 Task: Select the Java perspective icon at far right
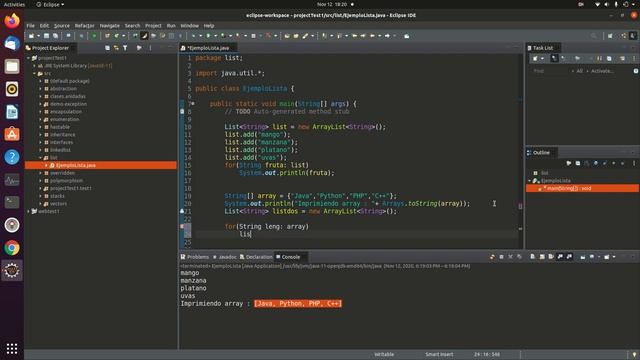click(633, 36)
